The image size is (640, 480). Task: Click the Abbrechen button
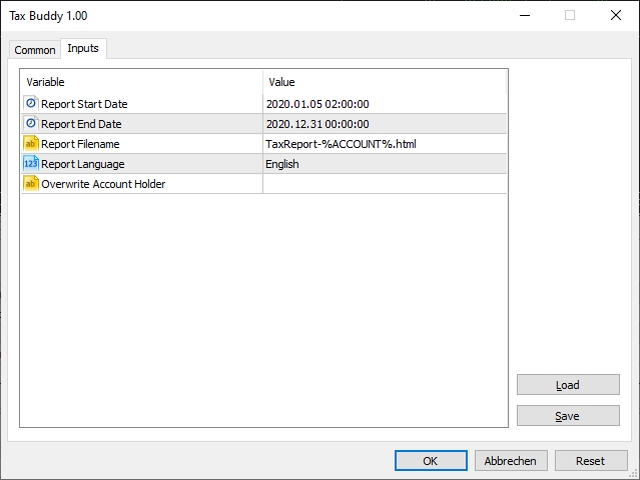(x=511, y=461)
